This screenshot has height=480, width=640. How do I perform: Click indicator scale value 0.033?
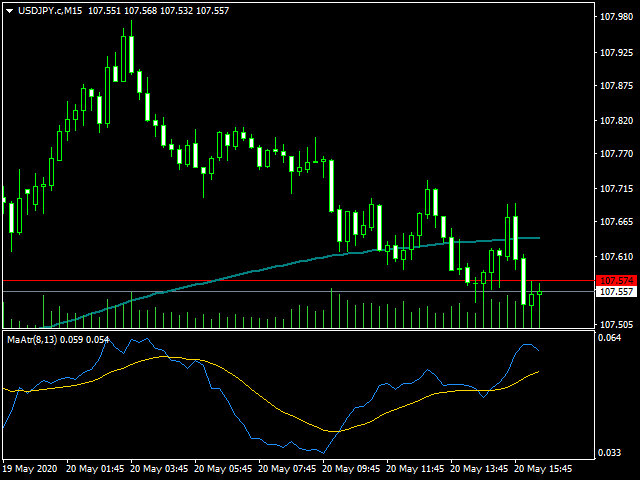pyautogui.click(x=609, y=453)
